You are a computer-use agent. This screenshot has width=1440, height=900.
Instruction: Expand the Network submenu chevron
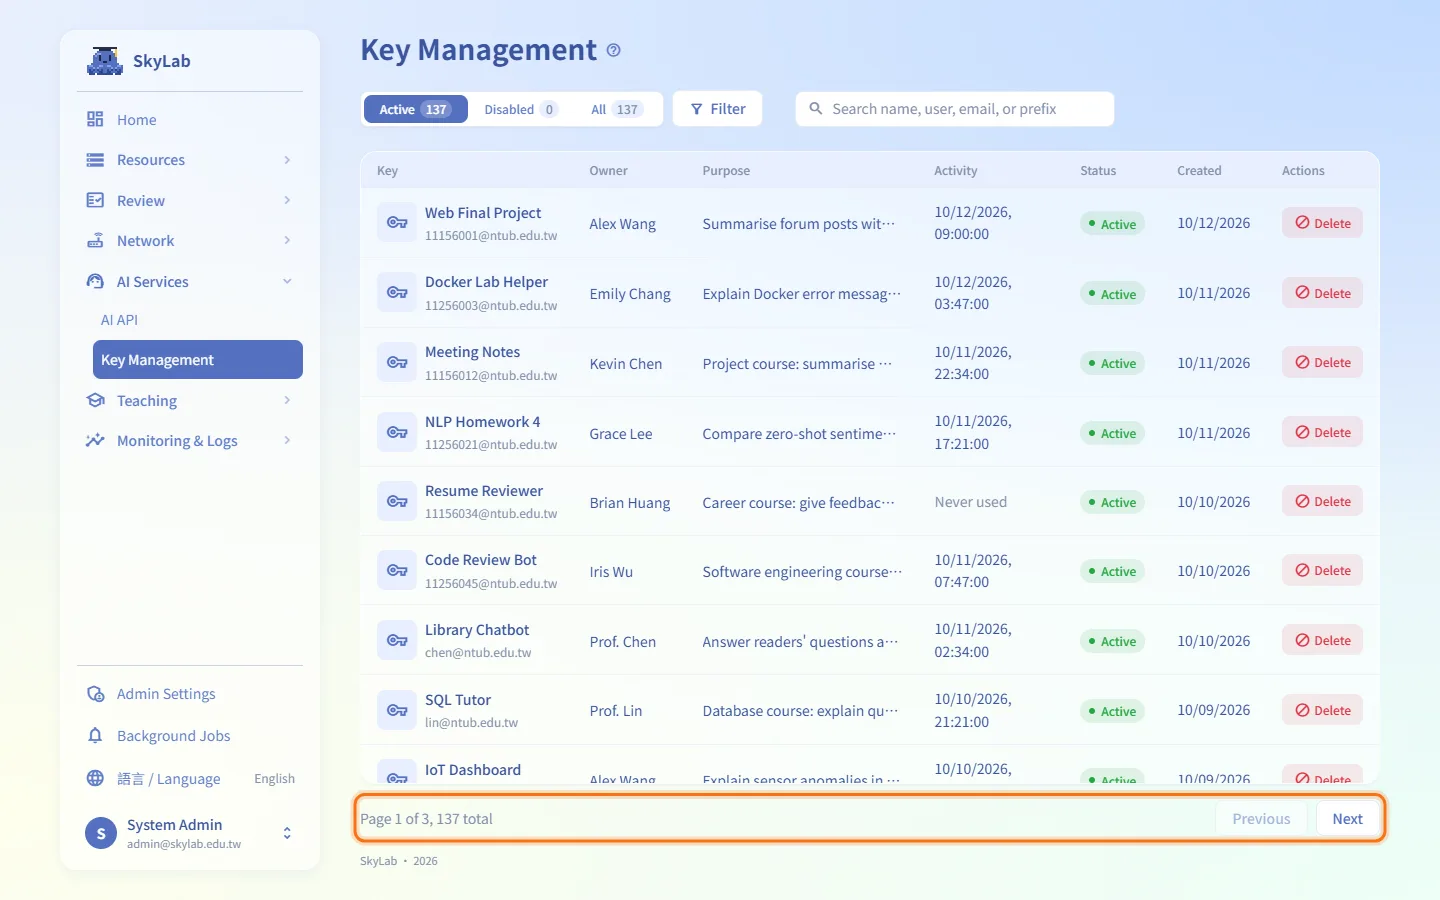tap(287, 241)
